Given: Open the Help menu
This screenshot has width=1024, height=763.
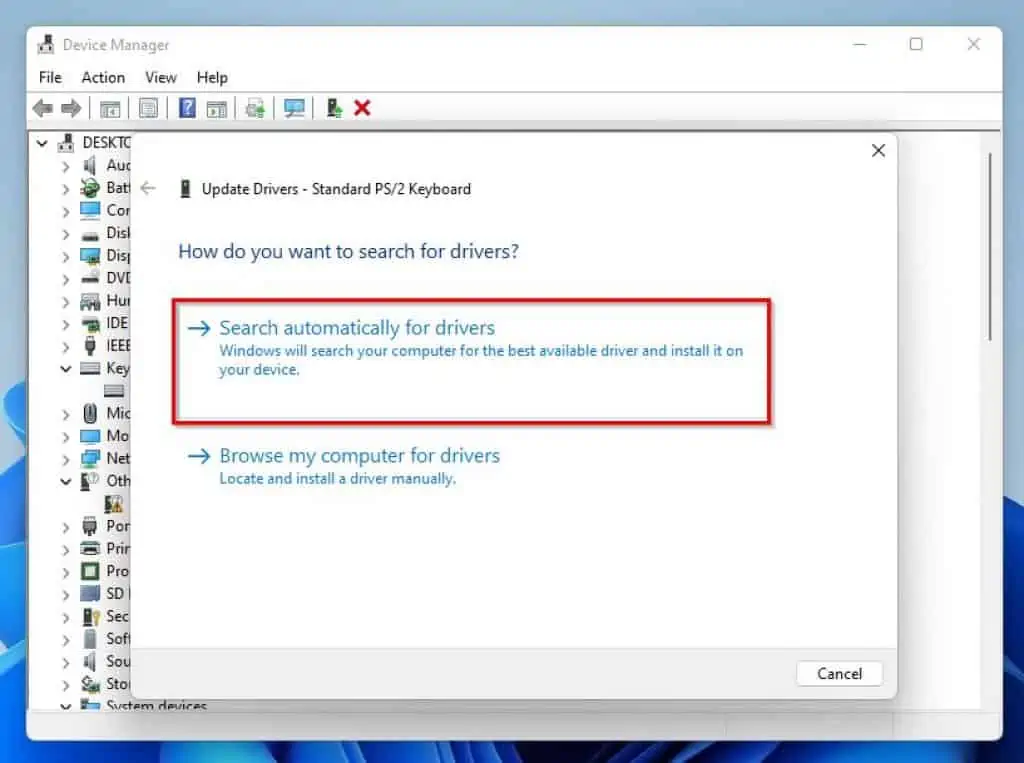Looking at the screenshot, I should [x=212, y=77].
